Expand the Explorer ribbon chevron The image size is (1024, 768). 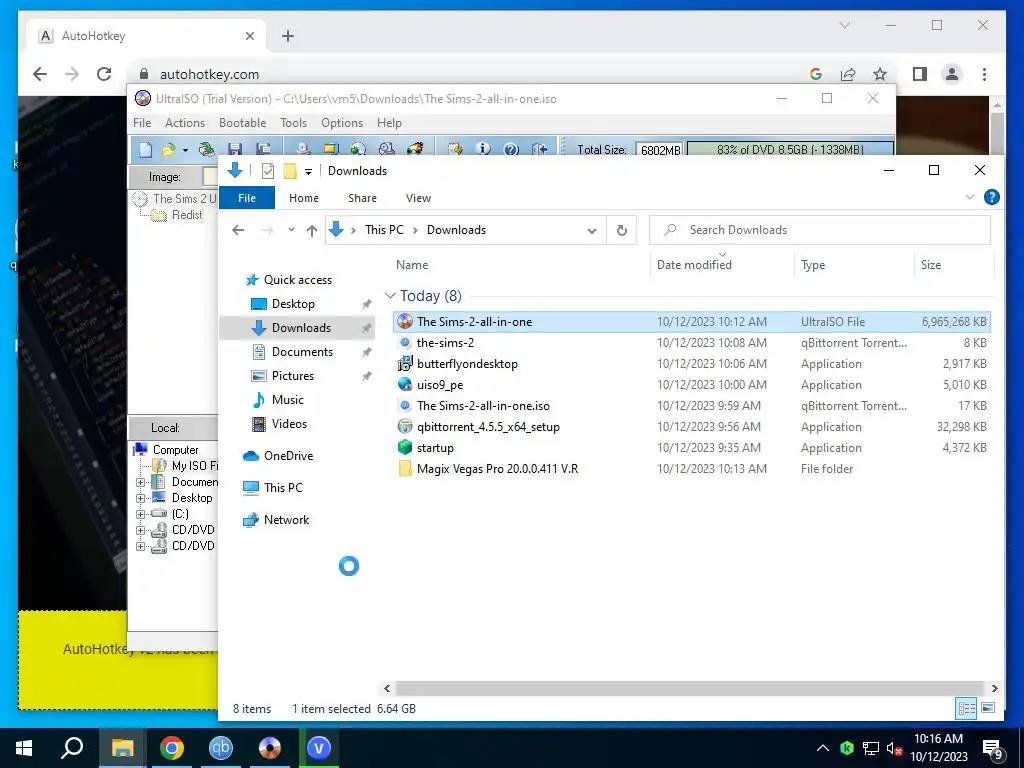970,197
